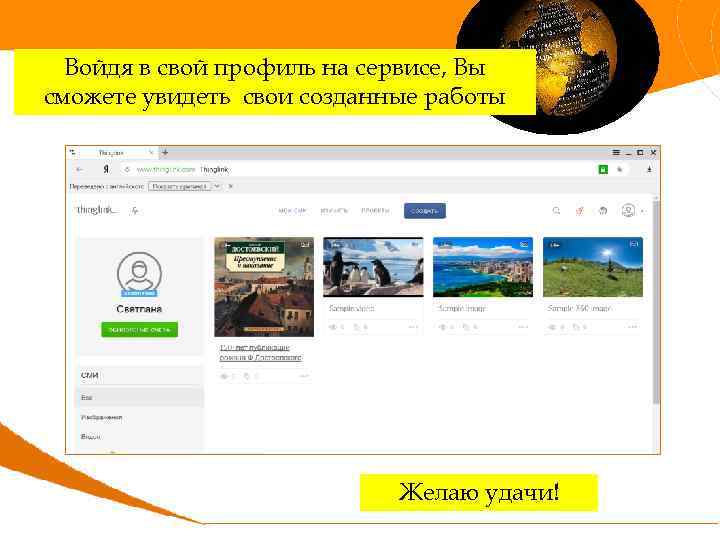
Task: Click the show original button in translate bar
Action: tap(180, 186)
